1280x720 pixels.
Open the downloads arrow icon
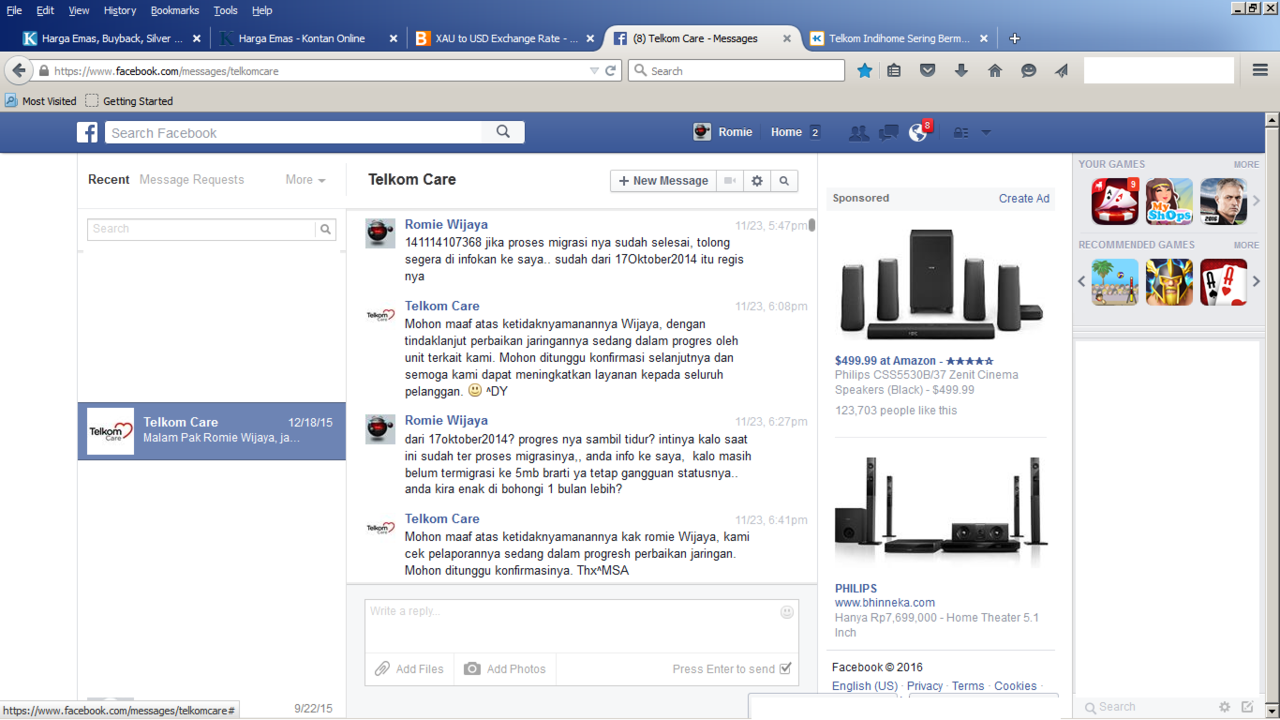pyautogui.click(x=961, y=71)
